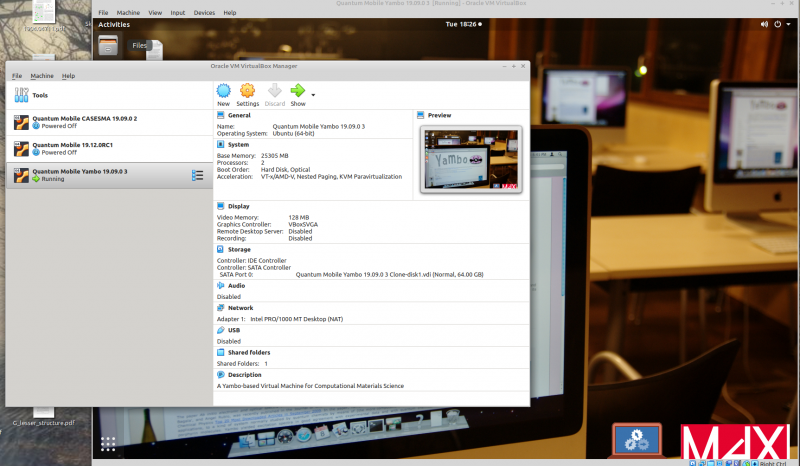Open View menu of the running VM window
This screenshot has width=800, height=466.
155,12
